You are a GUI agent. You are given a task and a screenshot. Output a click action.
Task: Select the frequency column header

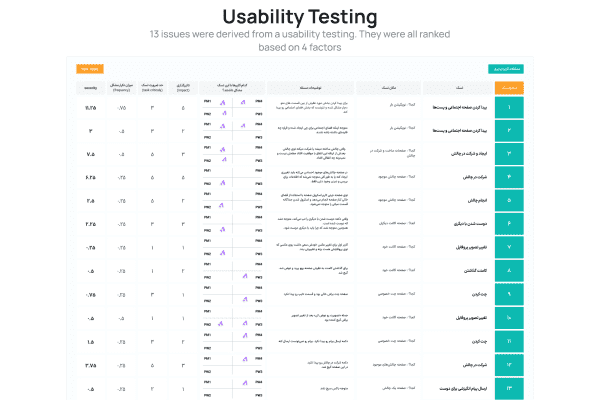(121, 88)
